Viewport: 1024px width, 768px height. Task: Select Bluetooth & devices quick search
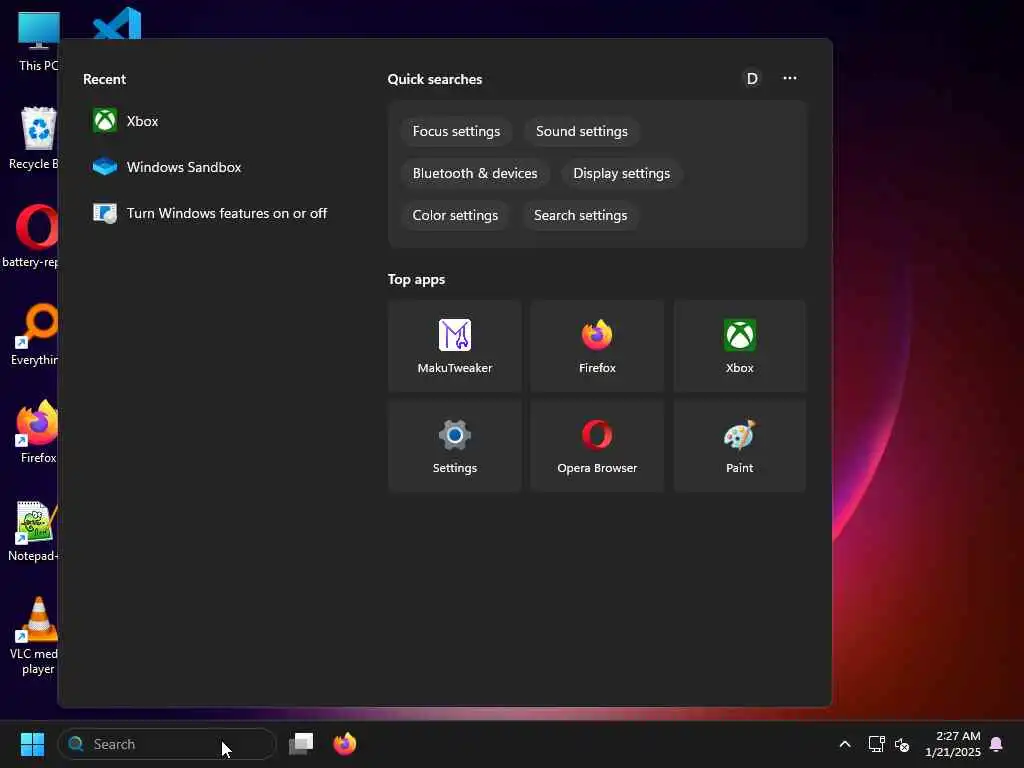(x=475, y=173)
